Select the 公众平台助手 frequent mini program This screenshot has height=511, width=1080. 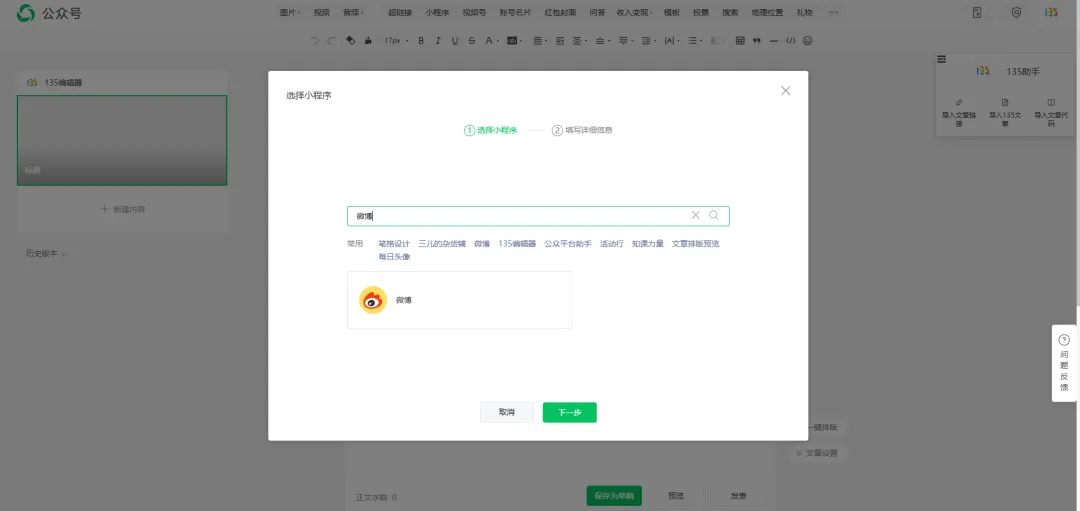tap(568, 244)
